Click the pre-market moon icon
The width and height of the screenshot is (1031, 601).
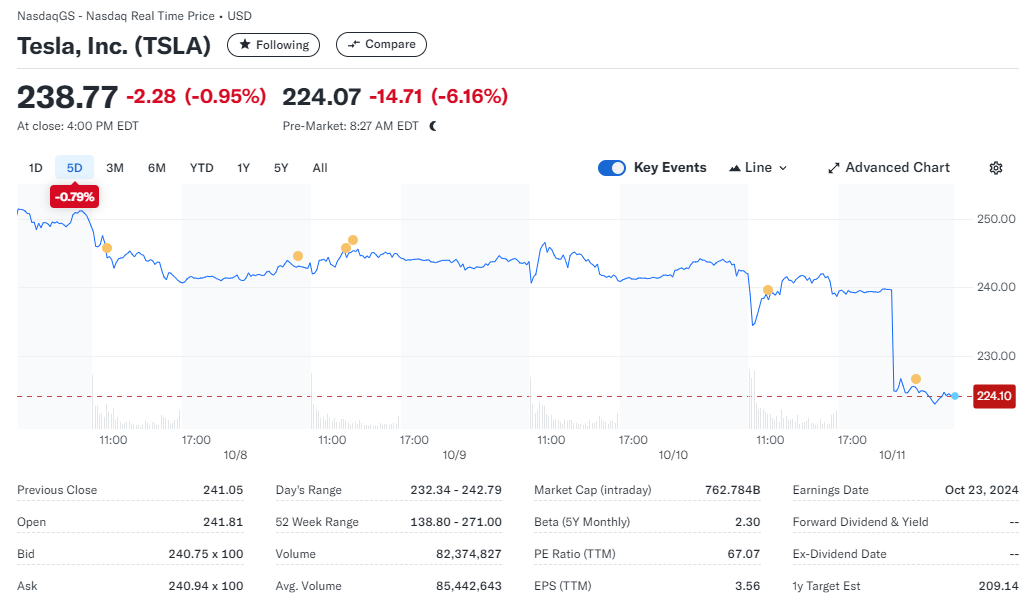click(x=433, y=126)
